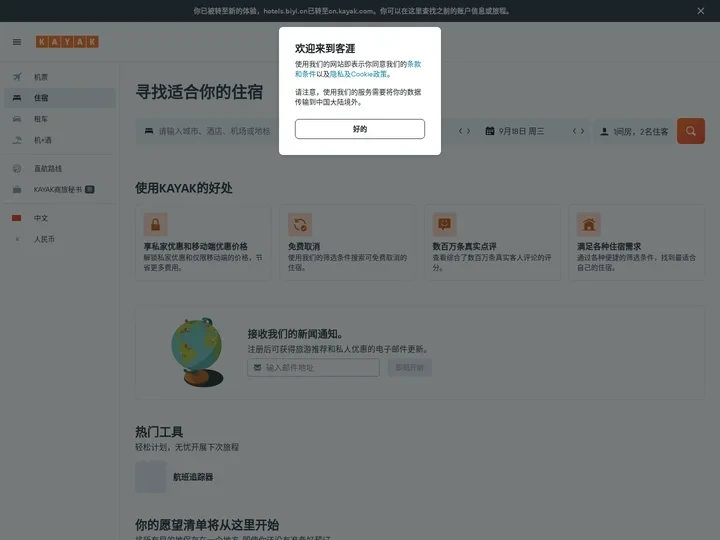Open the 航班追踪器 tool
Screen dimensions: 720x540
tap(193, 477)
